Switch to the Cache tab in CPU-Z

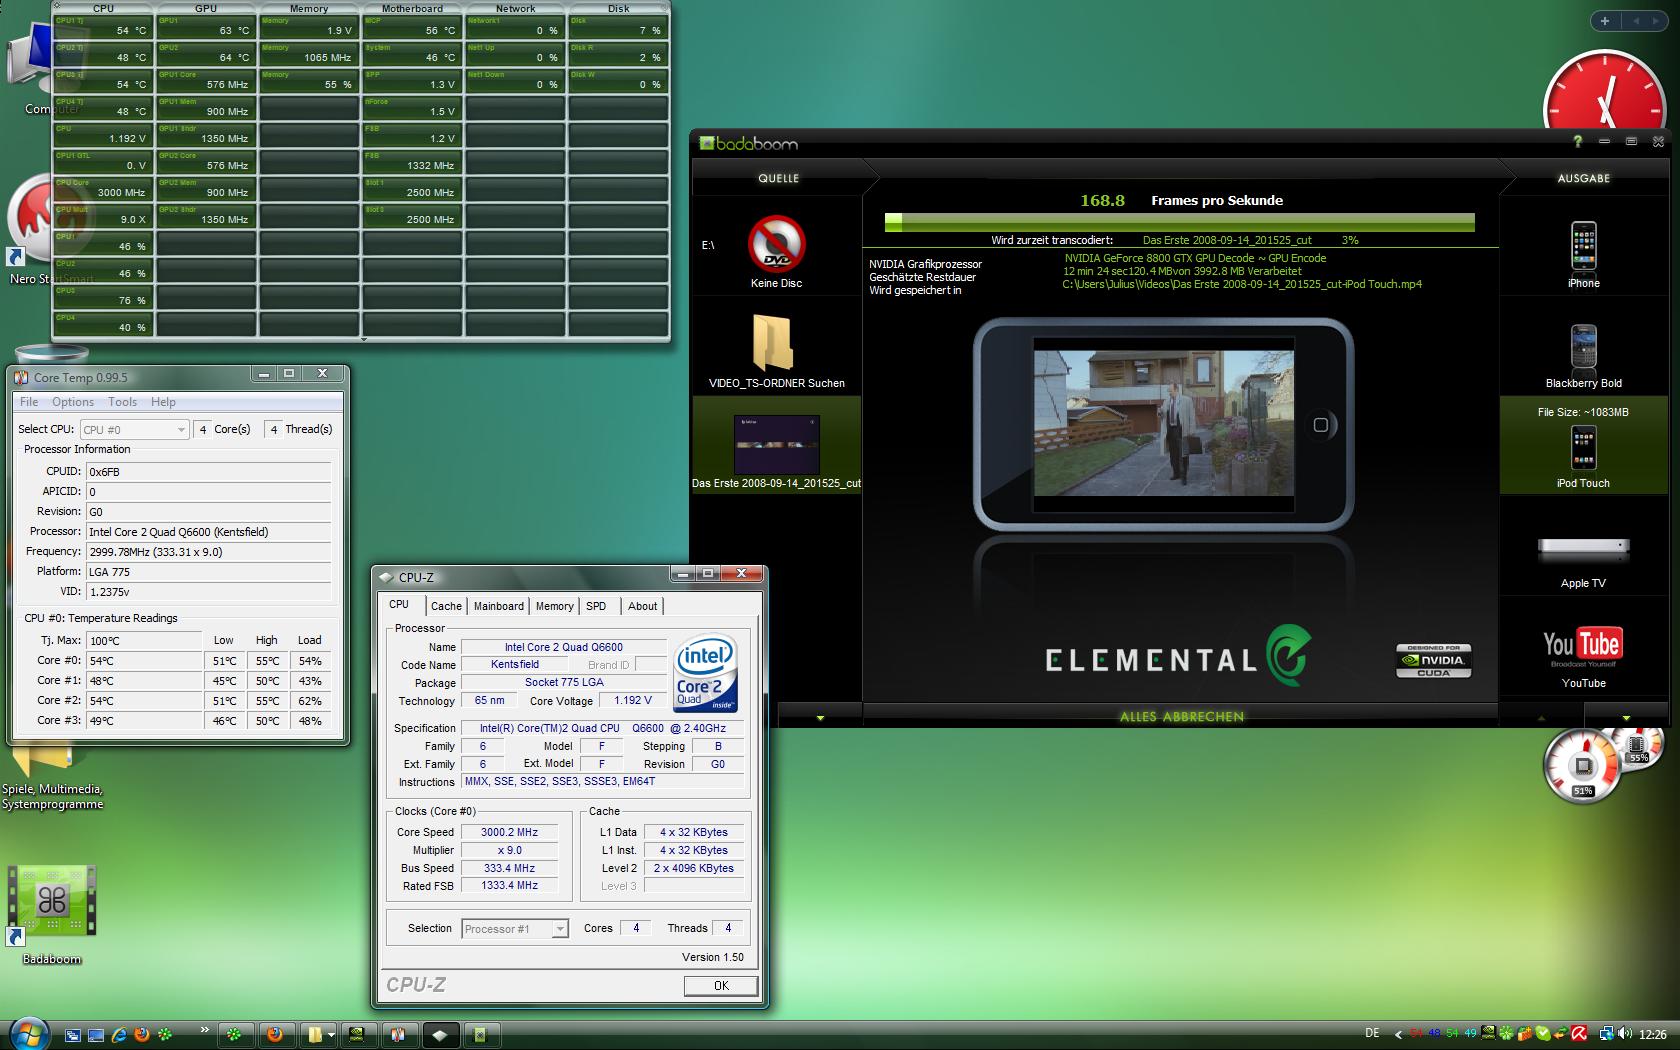point(446,606)
